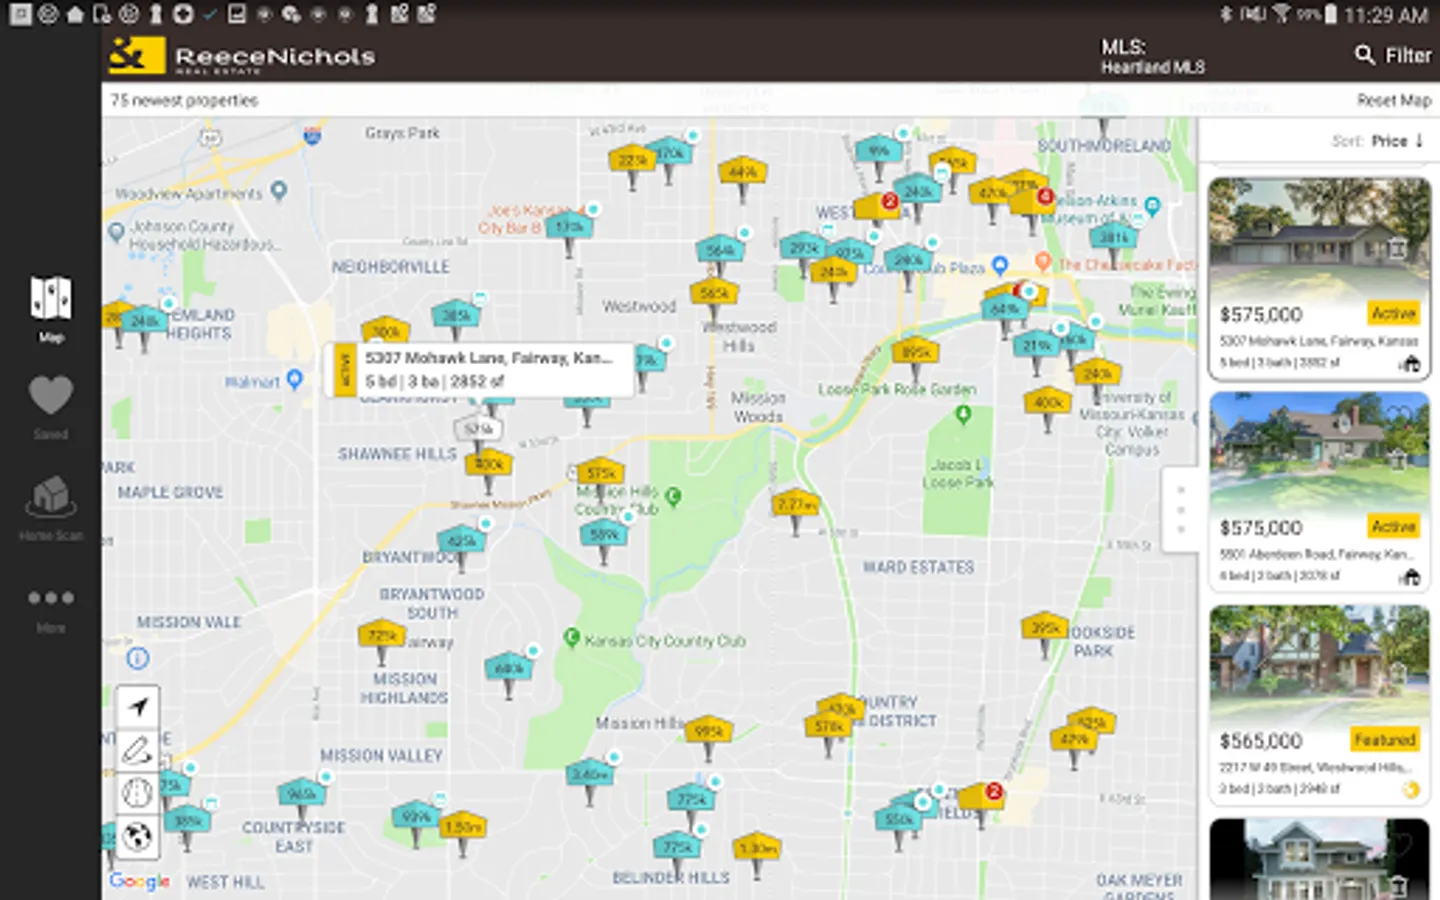
Task: Select the 895k price pin
Action: (916, 357)
